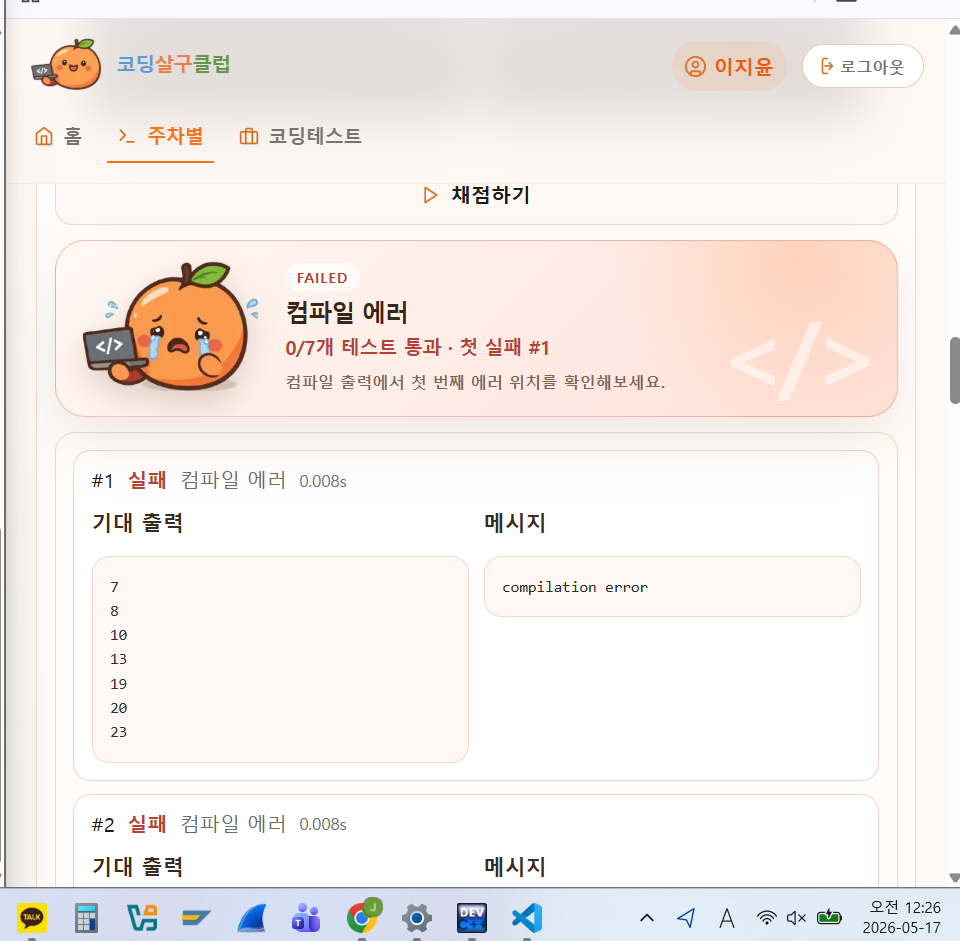Switch to the 코딩테스트 tab
The image size is (960, 941).
pyautogui.click(x=300, y=136)
